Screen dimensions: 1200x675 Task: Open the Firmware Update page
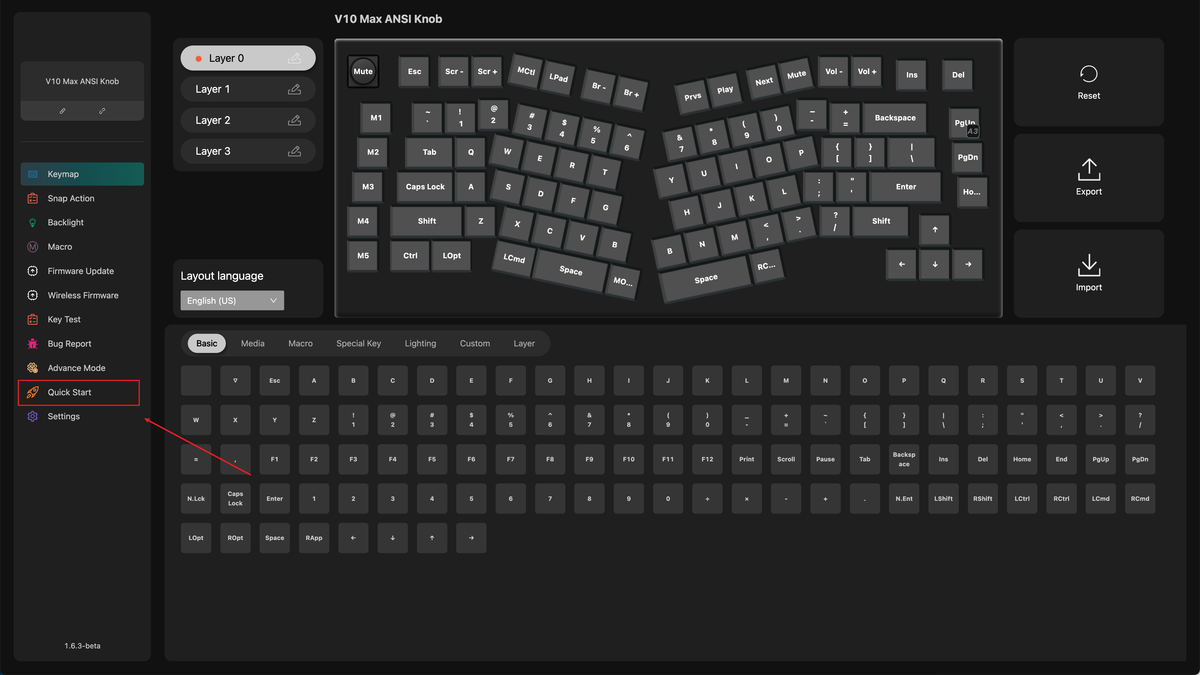(x=80, y=271)
